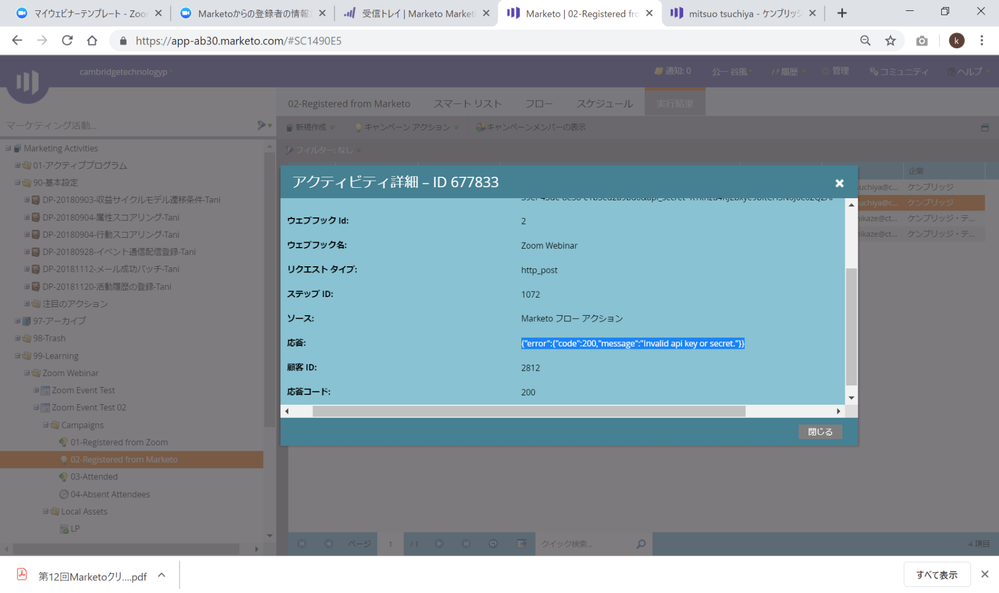Collapse the 99-Learning folder

pyautogui.click(x=17, y=356)
